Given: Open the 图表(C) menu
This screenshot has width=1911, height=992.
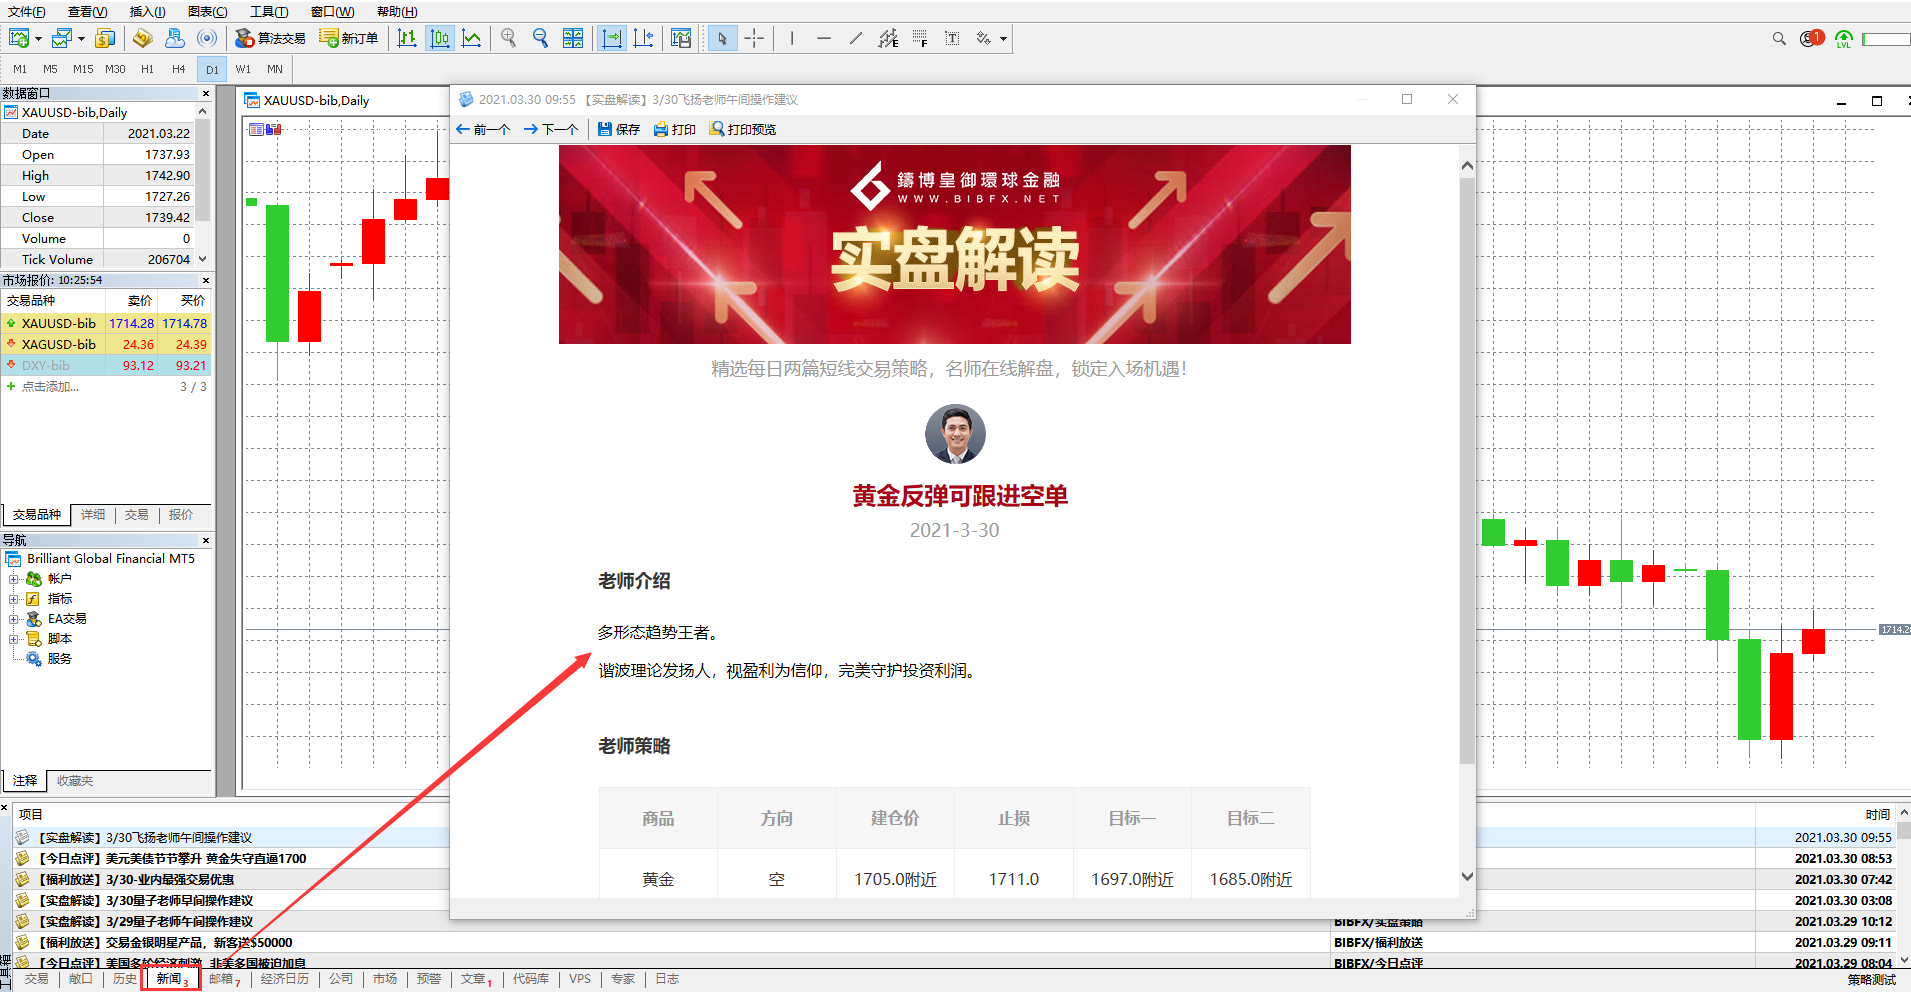Looking at the screenshot, I should [208, 11].
